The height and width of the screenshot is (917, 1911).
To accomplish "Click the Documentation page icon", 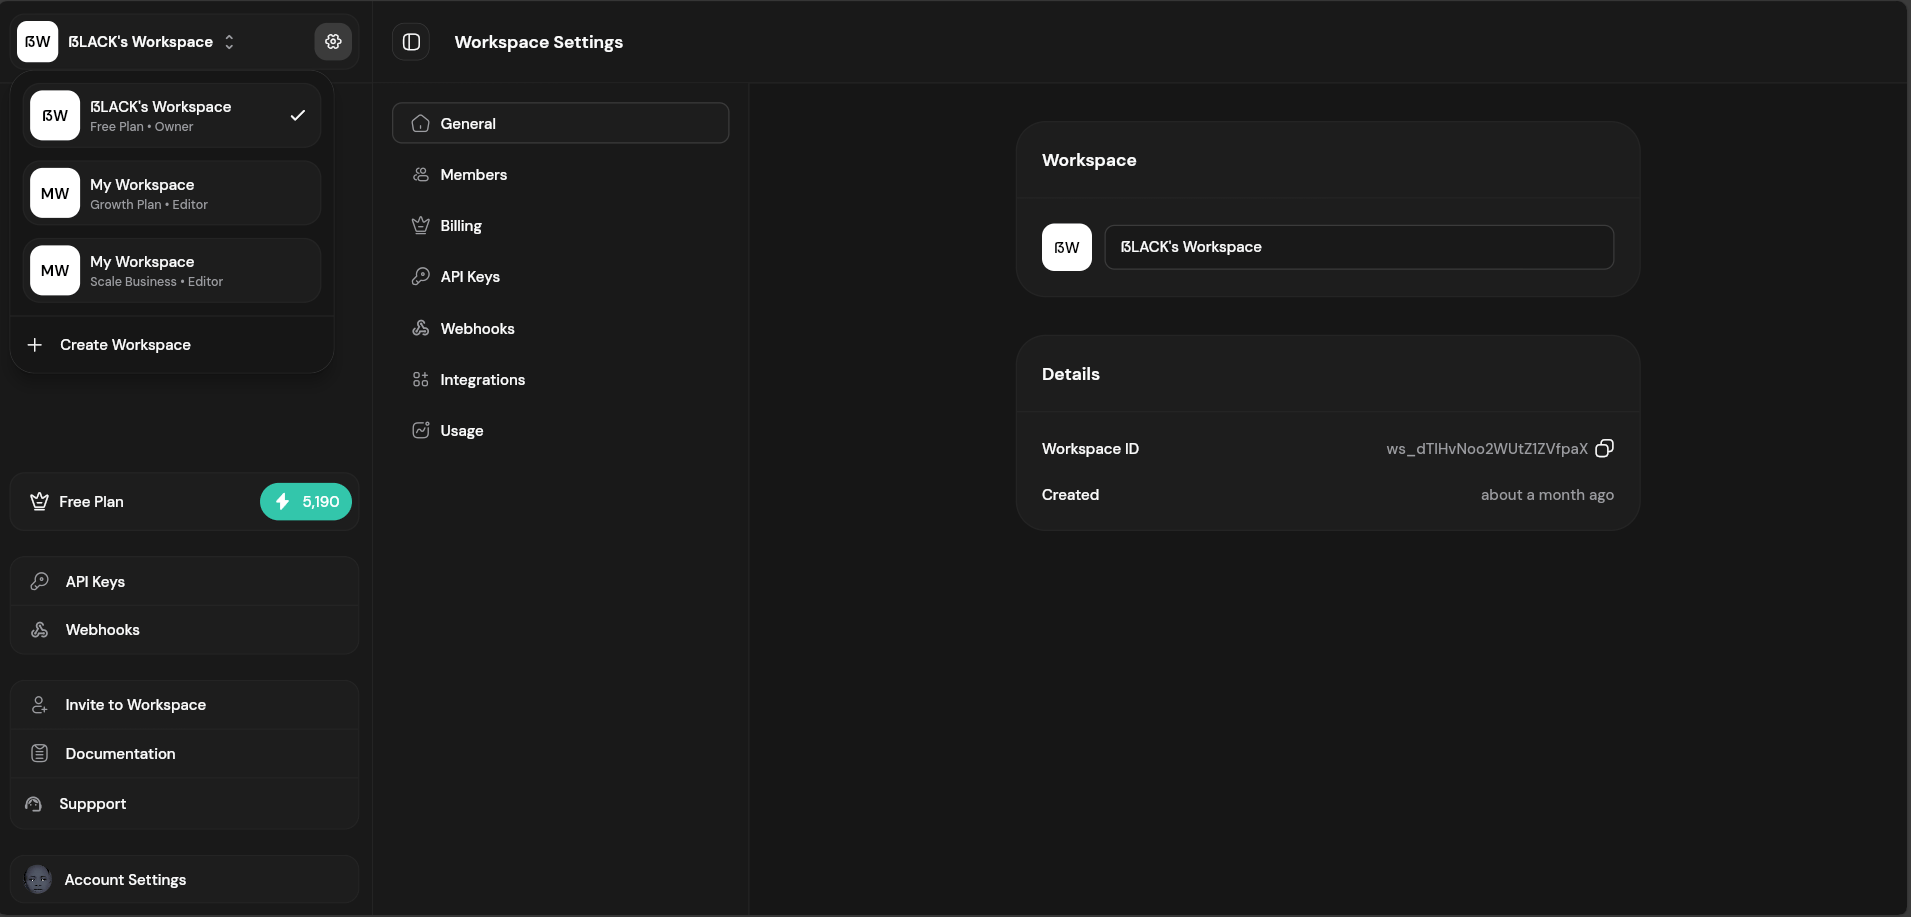I will (40, 754).
